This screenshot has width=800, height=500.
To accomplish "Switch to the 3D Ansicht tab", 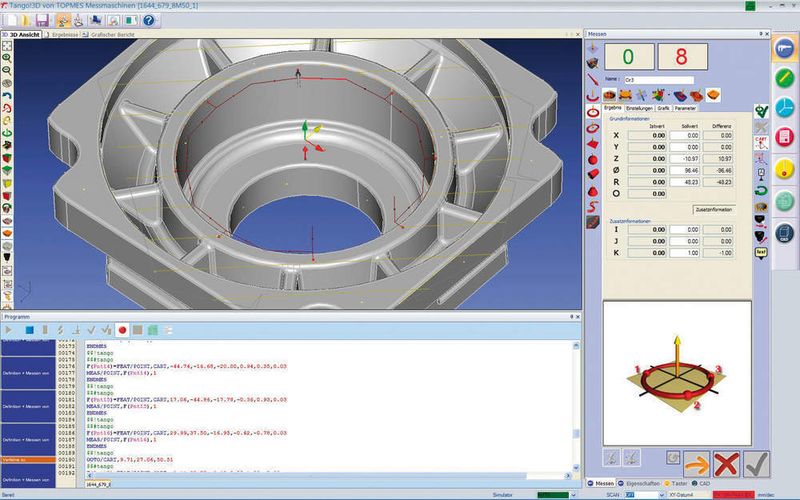I will click(21, 35).
